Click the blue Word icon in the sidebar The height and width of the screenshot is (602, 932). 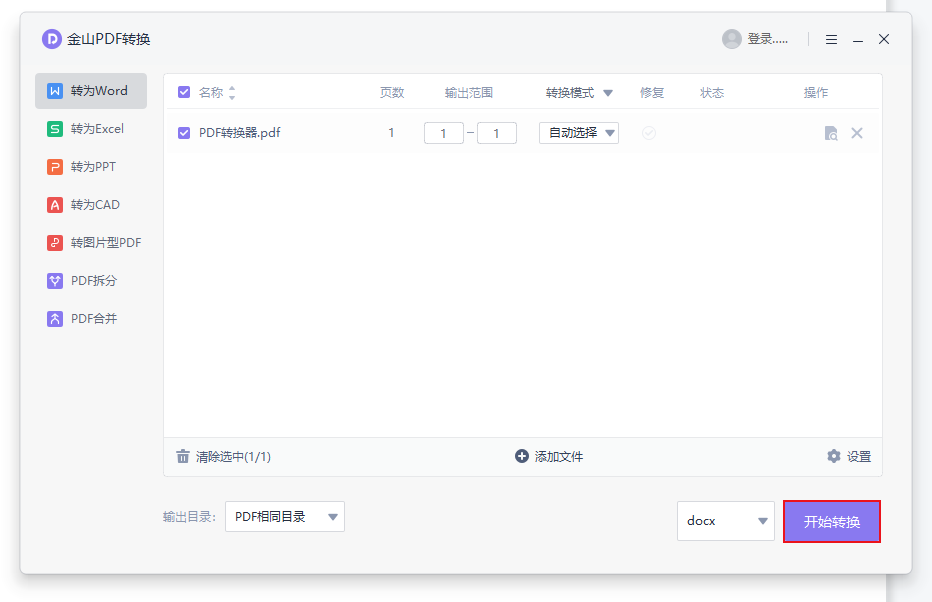point(55,91)
